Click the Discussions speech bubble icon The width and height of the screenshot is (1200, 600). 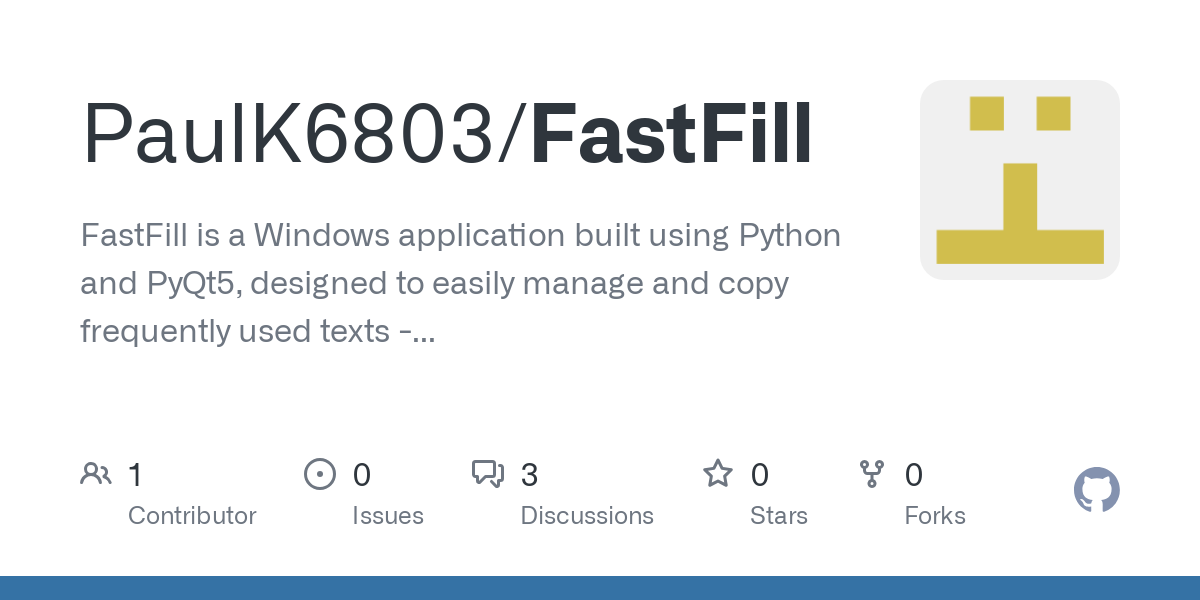coord(488,474)
